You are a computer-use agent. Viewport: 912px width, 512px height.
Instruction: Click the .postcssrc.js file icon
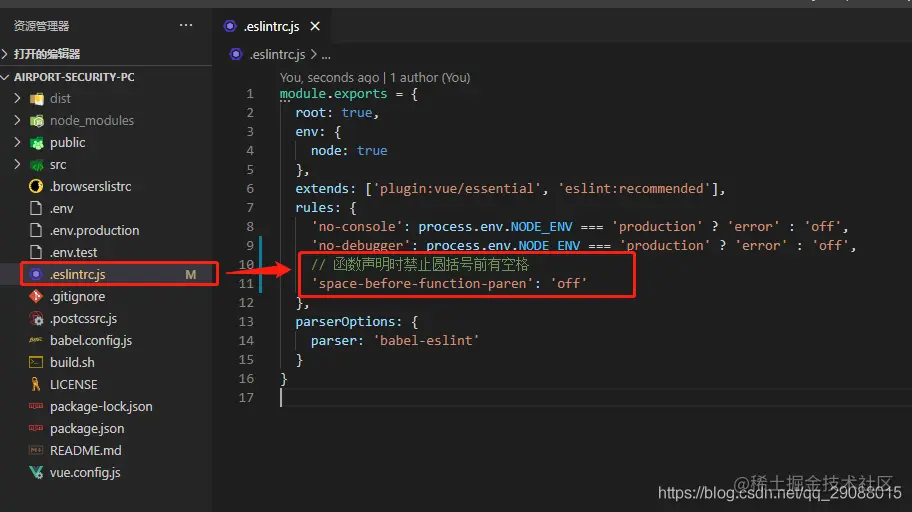[x=36, y=318]
